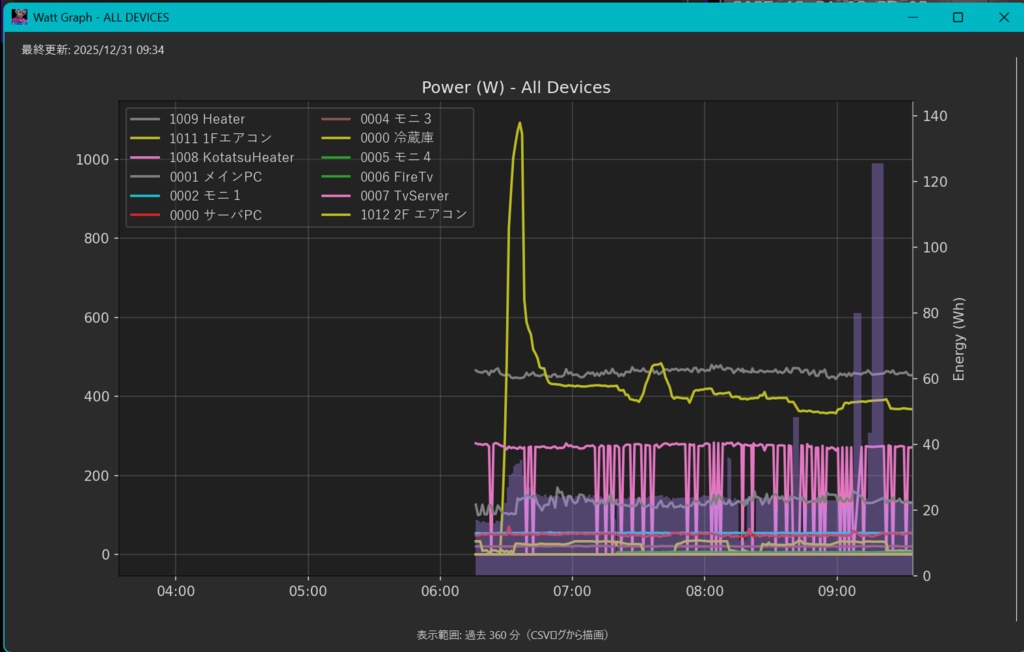
Task: Click the 09:00 time axis label
Action: point(837,591)
